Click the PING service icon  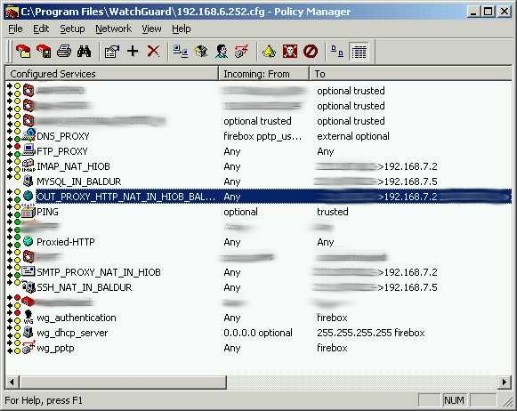point(28,211)
